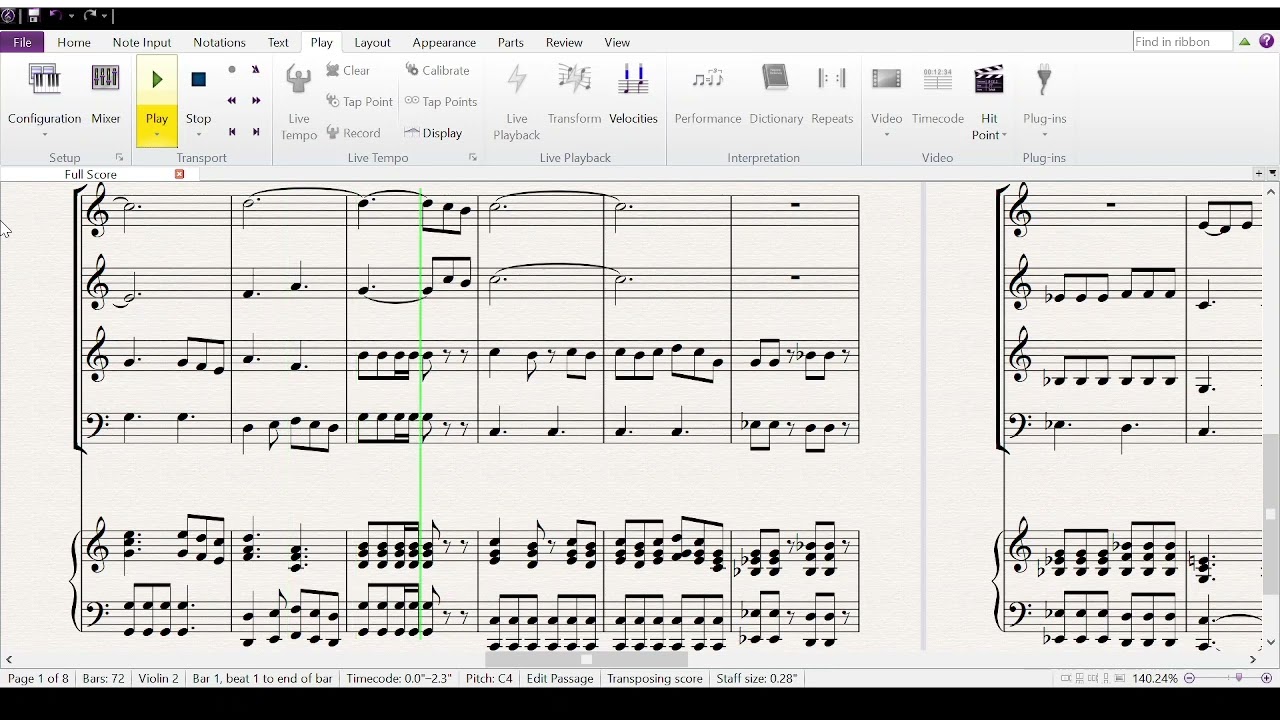
Task: Stop playback with the blue Stop icon
Action: 198,80
